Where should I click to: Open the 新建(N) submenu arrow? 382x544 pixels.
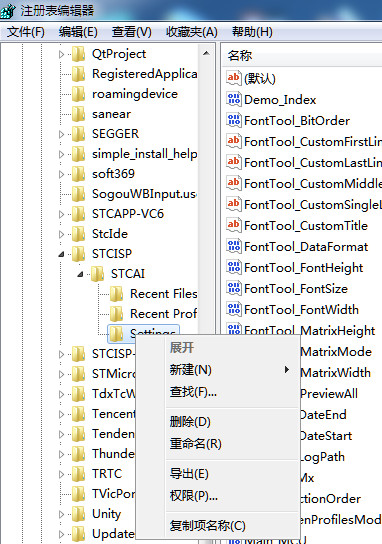287,369
